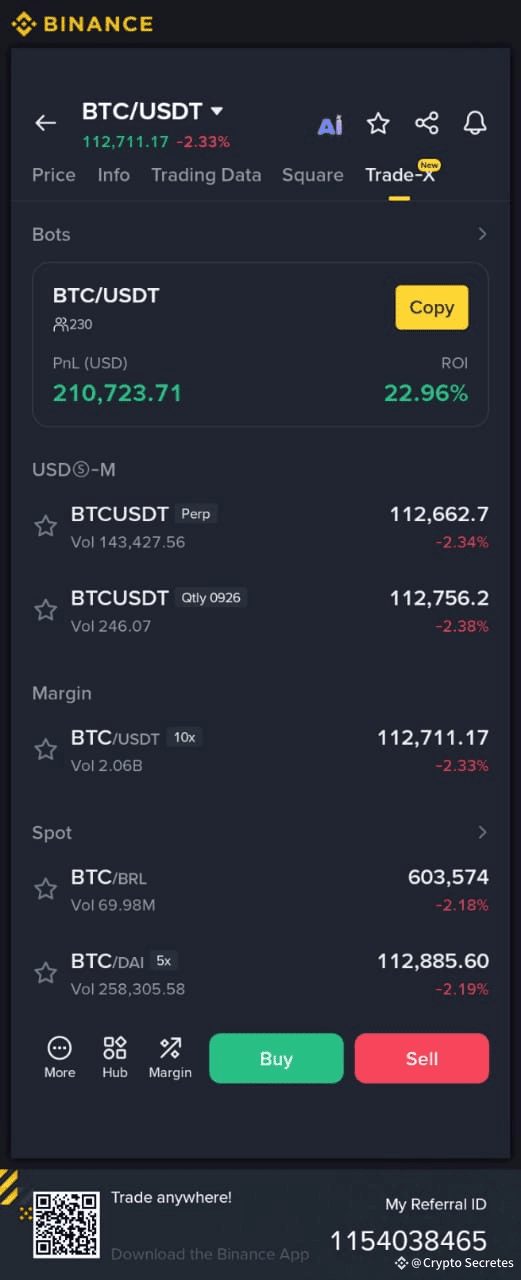Expand the Spot section chevron

click(482, 832)
